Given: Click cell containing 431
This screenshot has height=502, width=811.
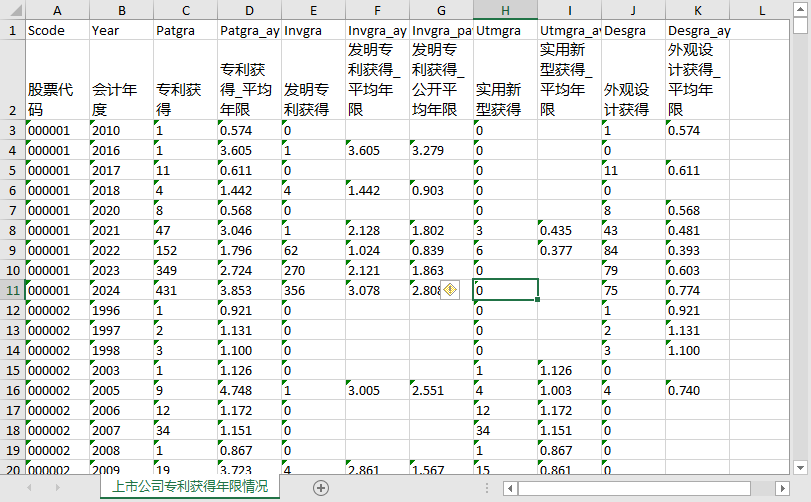Looking at the screenshot, I should coord(186,290).
